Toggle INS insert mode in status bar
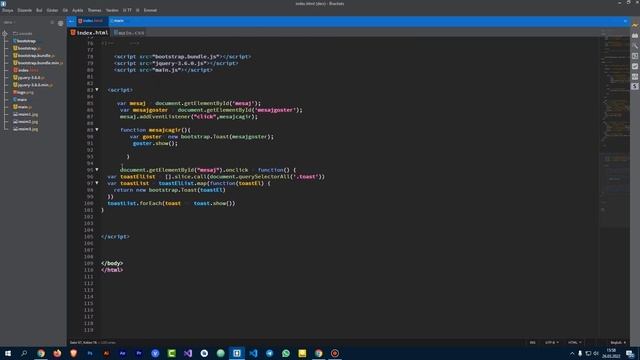This screenshot has height=360, width=640. click(x=532, y=342)
